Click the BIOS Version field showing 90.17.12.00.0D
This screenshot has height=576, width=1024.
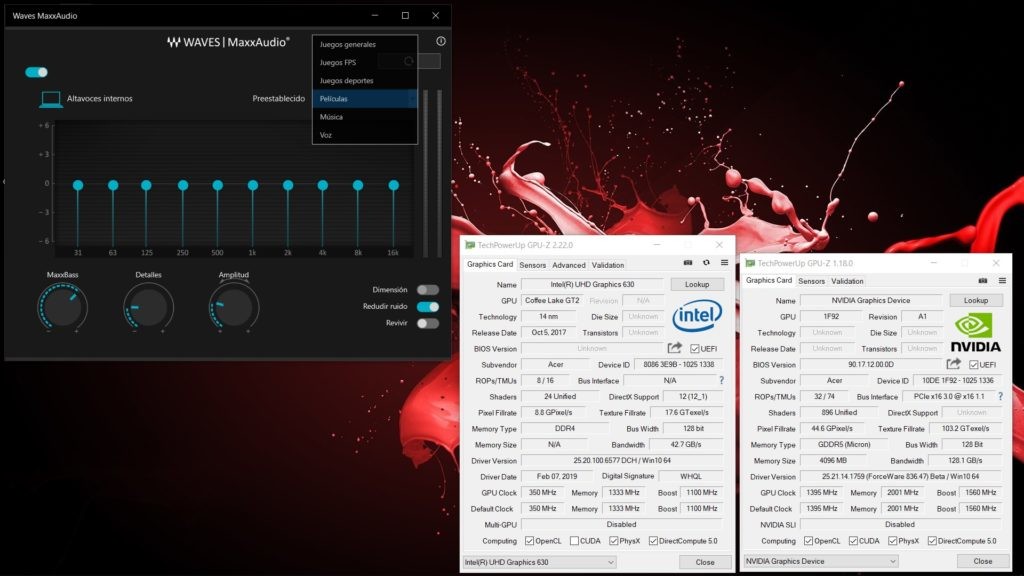click(871, 364)
